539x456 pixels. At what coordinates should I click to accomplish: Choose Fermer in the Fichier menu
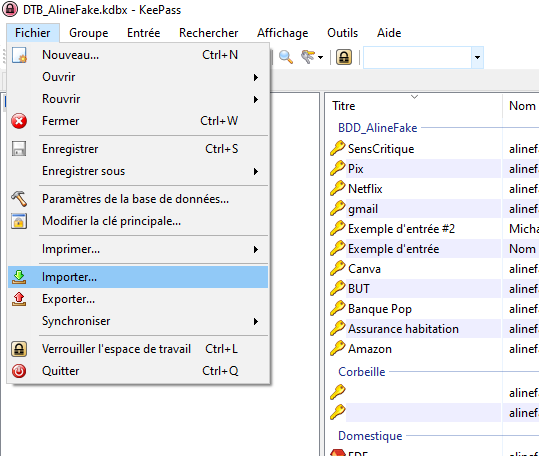[x=138, y=121]
